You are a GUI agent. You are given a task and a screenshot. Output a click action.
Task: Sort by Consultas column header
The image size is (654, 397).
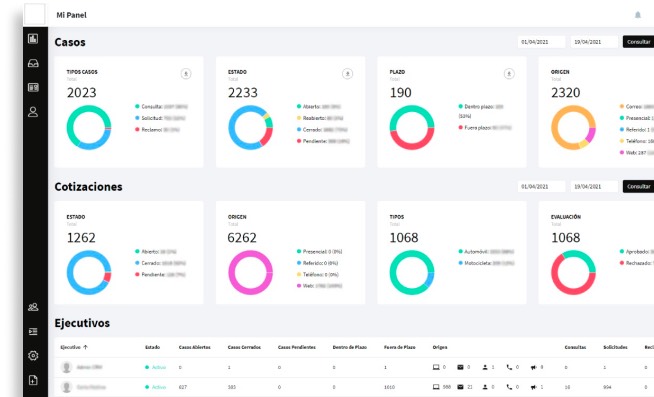pyautogui.click(x=575, y=347)
